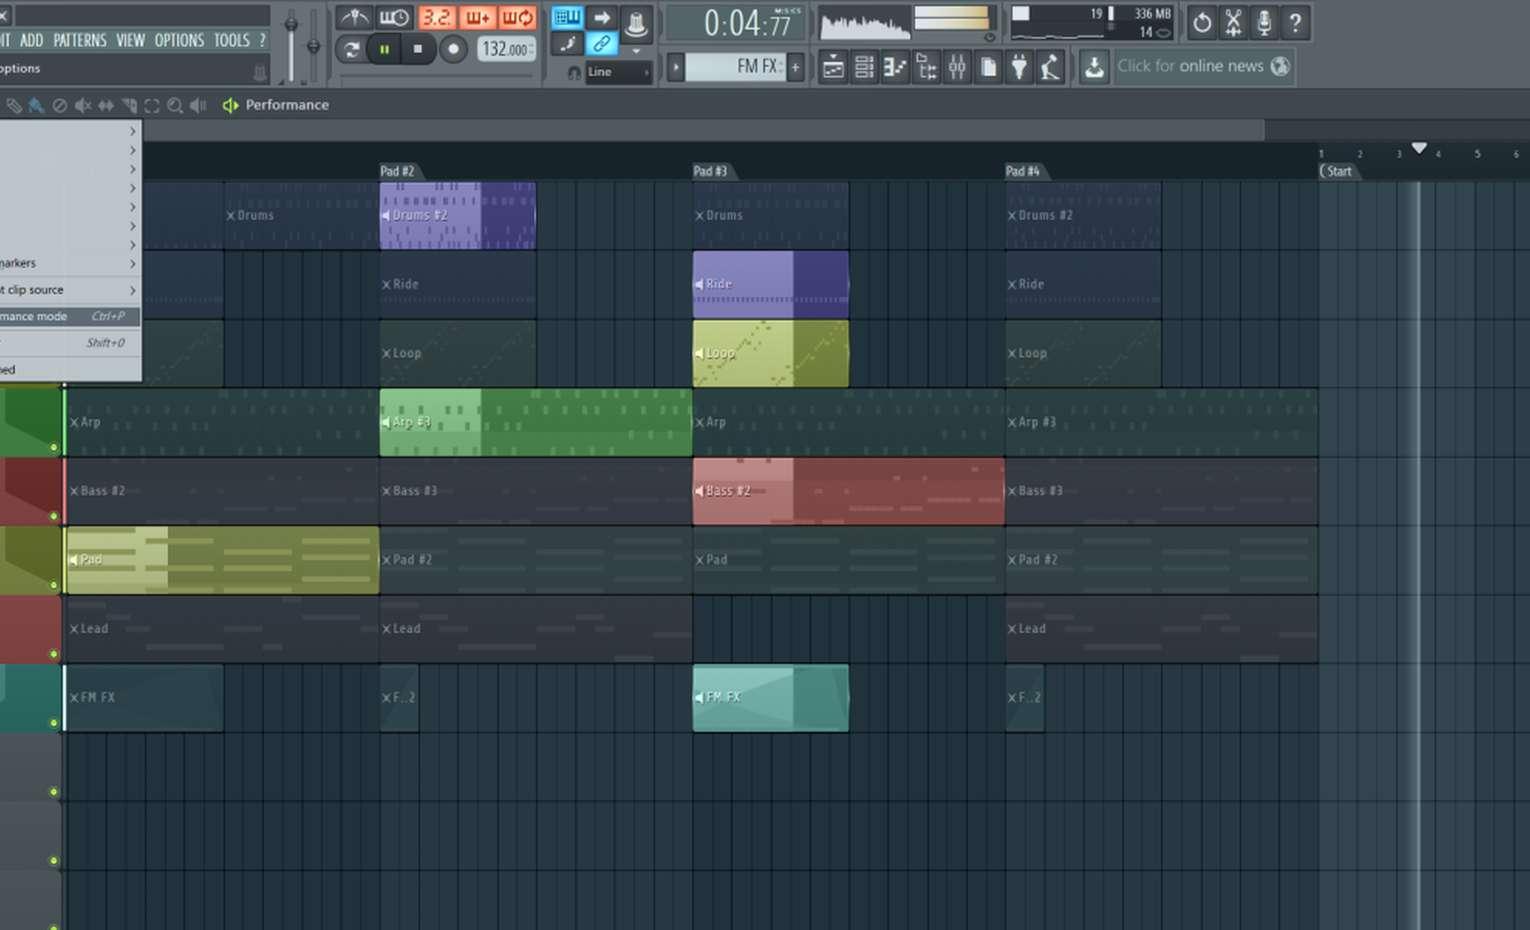Image resolution: width=1530 pixels, height=930 pixels.
Task: Stop playback with the stop button
Action: coord(418,48)
